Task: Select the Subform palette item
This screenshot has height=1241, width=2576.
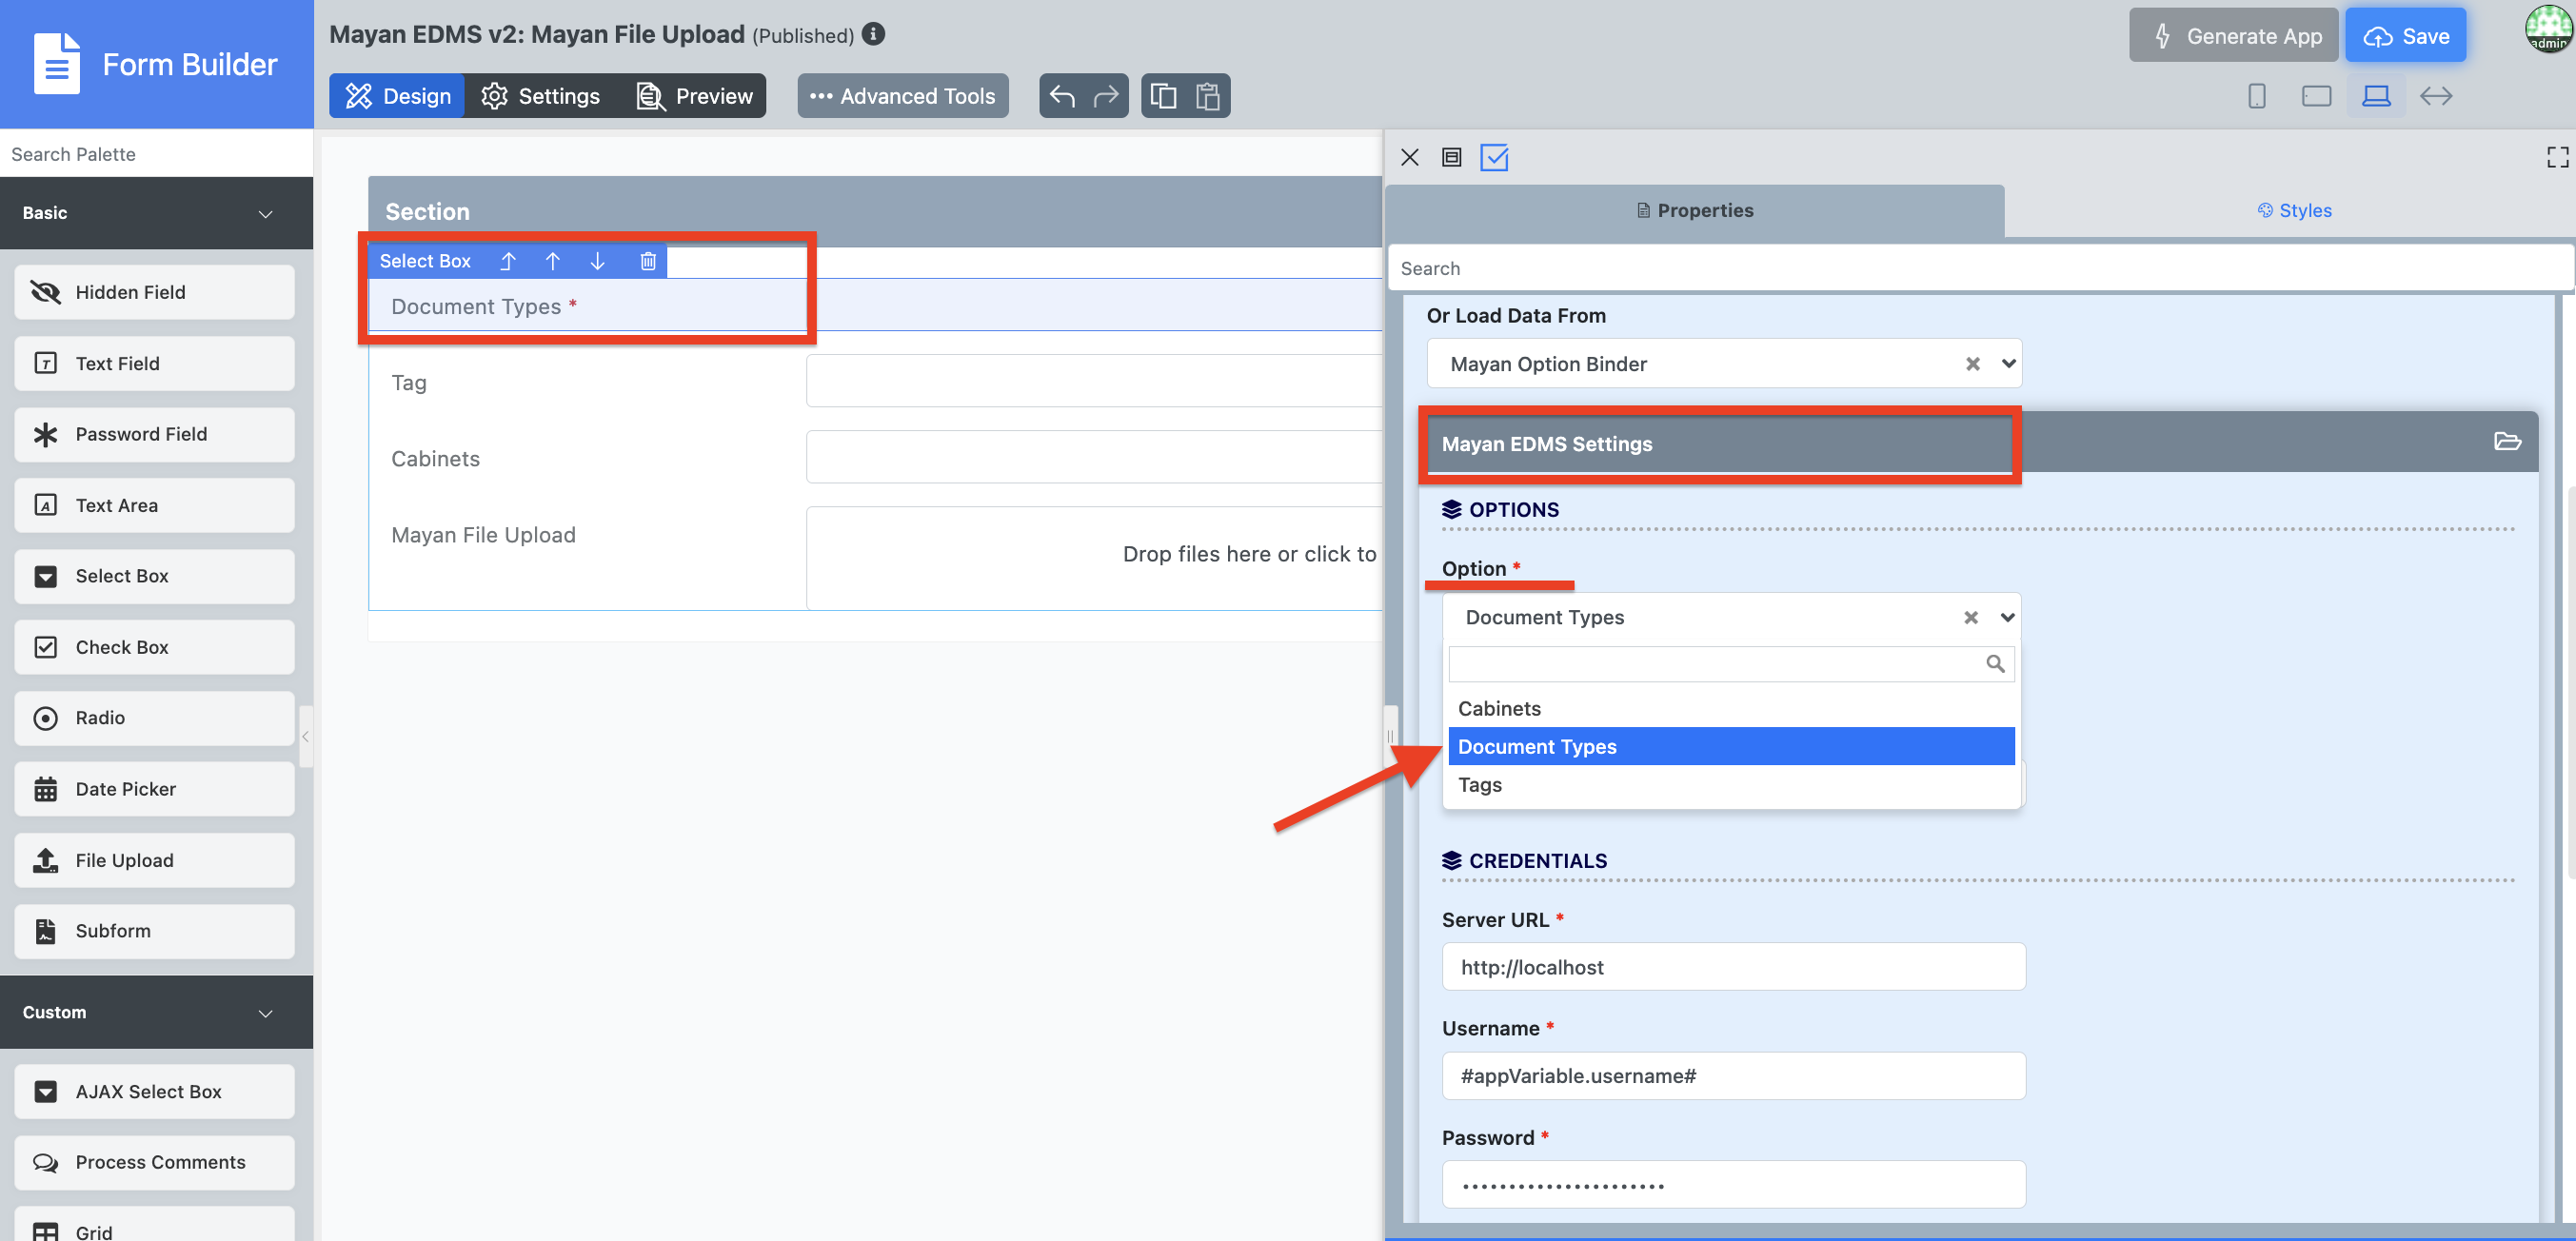Action: click(x=155, y=931)
